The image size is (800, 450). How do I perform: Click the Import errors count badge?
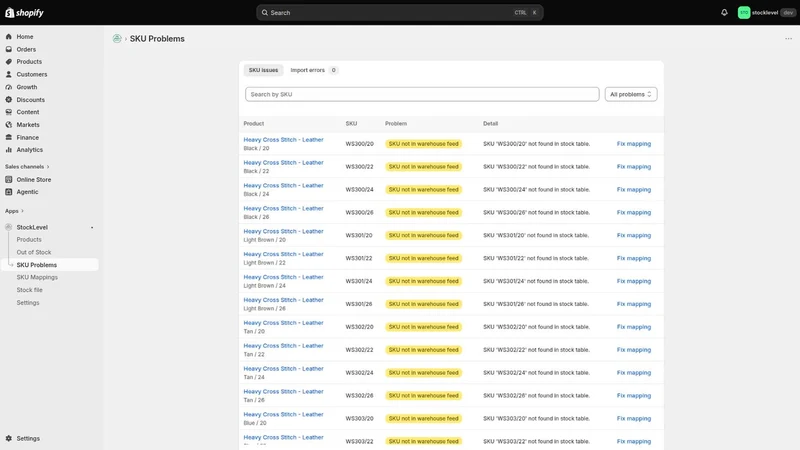[x=333, y=70]
